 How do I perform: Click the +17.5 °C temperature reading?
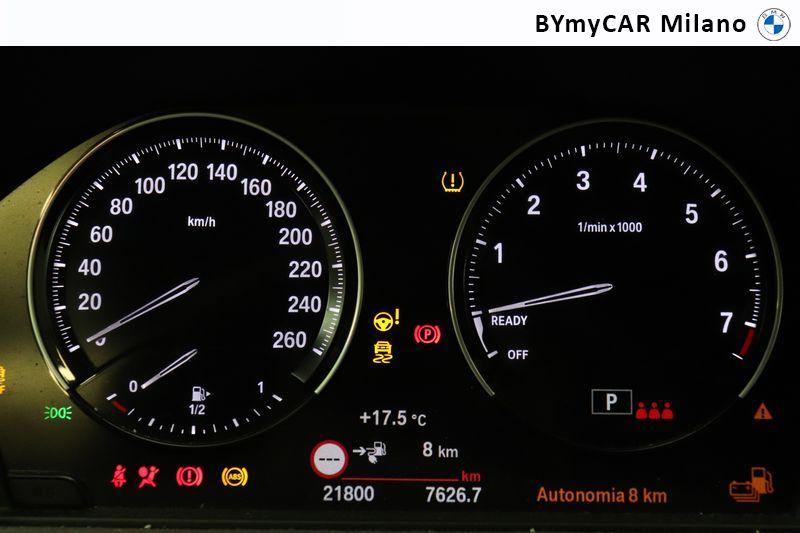pos(393,418)
